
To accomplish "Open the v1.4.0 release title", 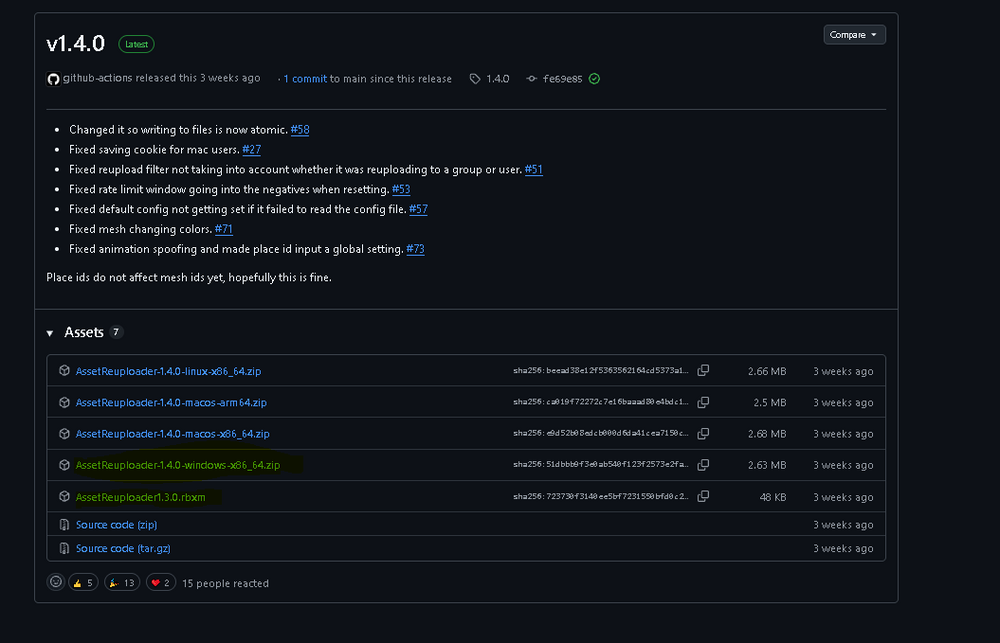I will pos(75,43).
